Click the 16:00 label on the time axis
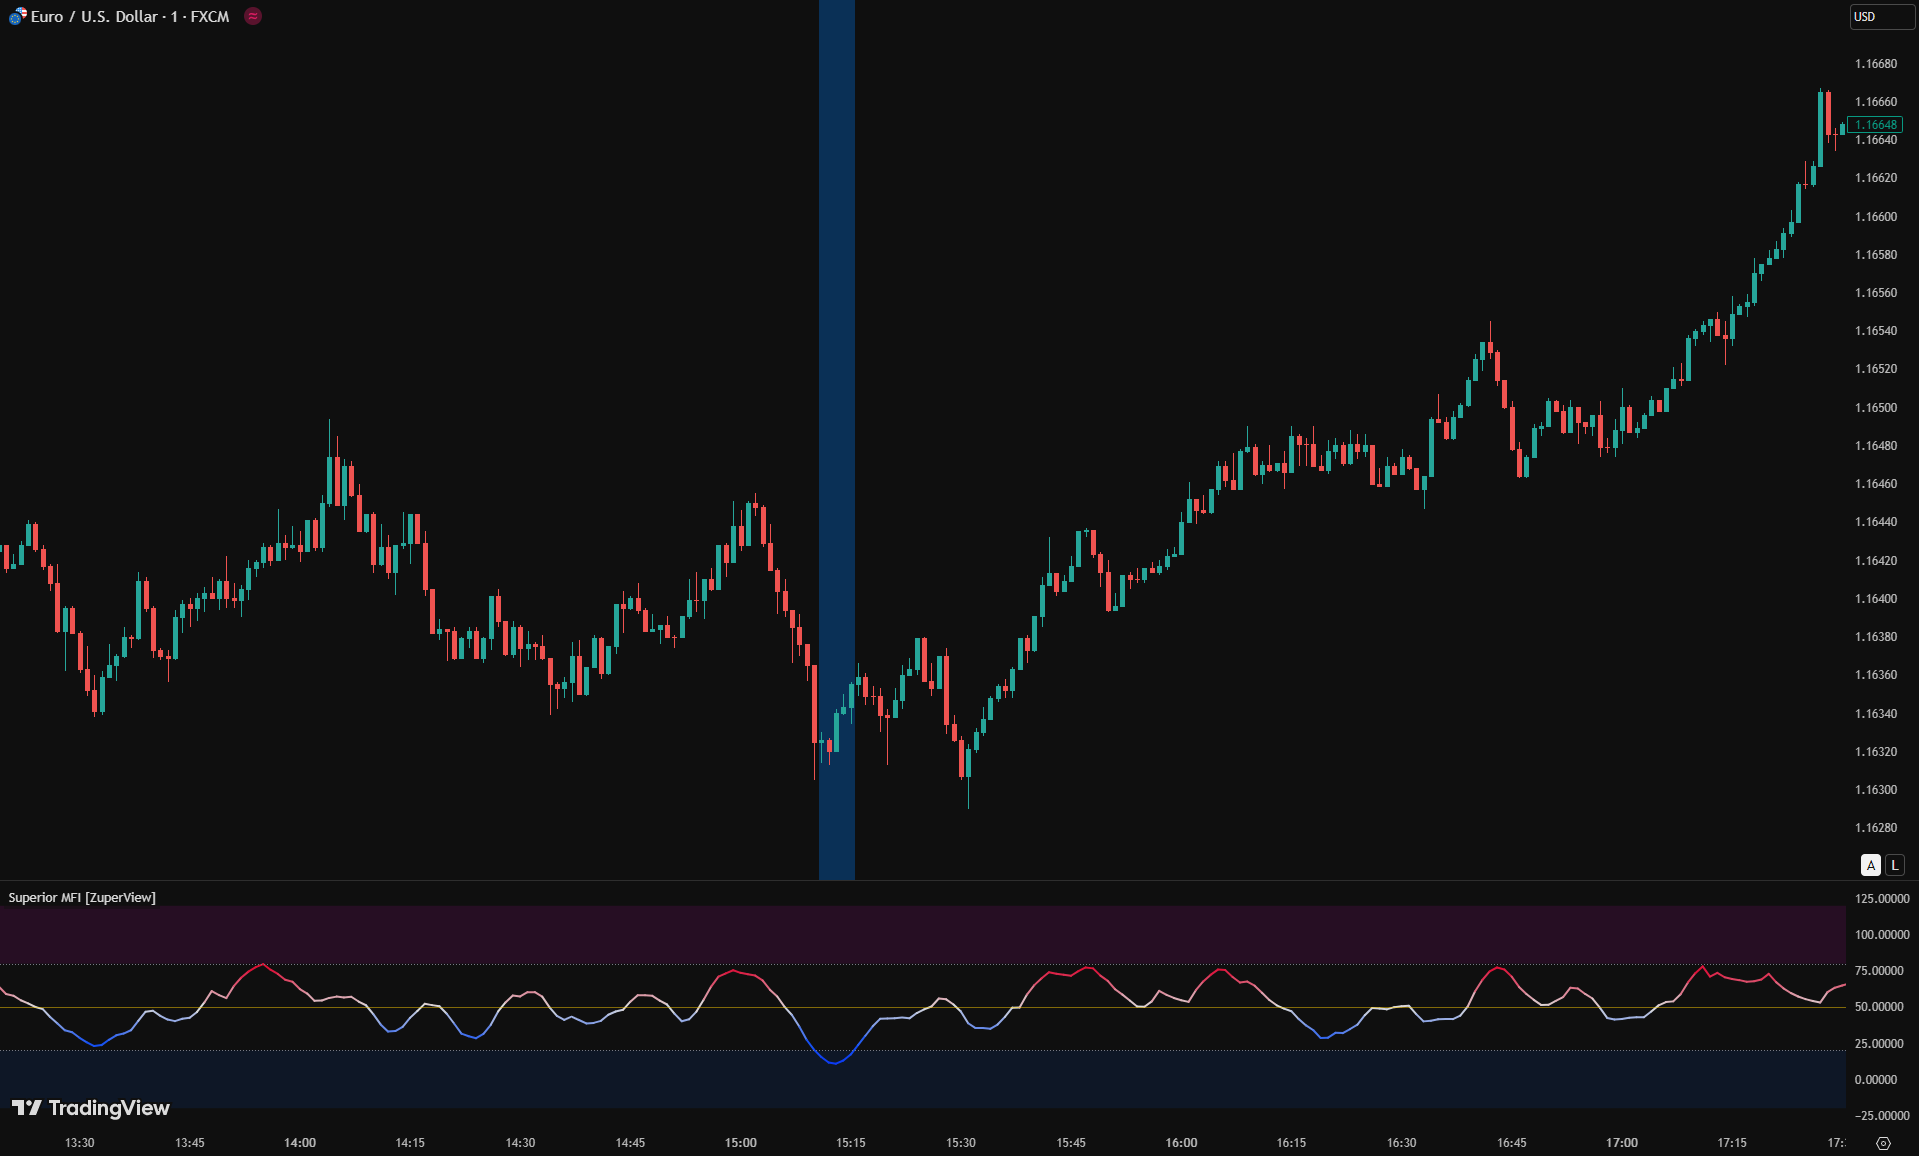The image size is (1919, 1156). (x=1181, y=1143)
